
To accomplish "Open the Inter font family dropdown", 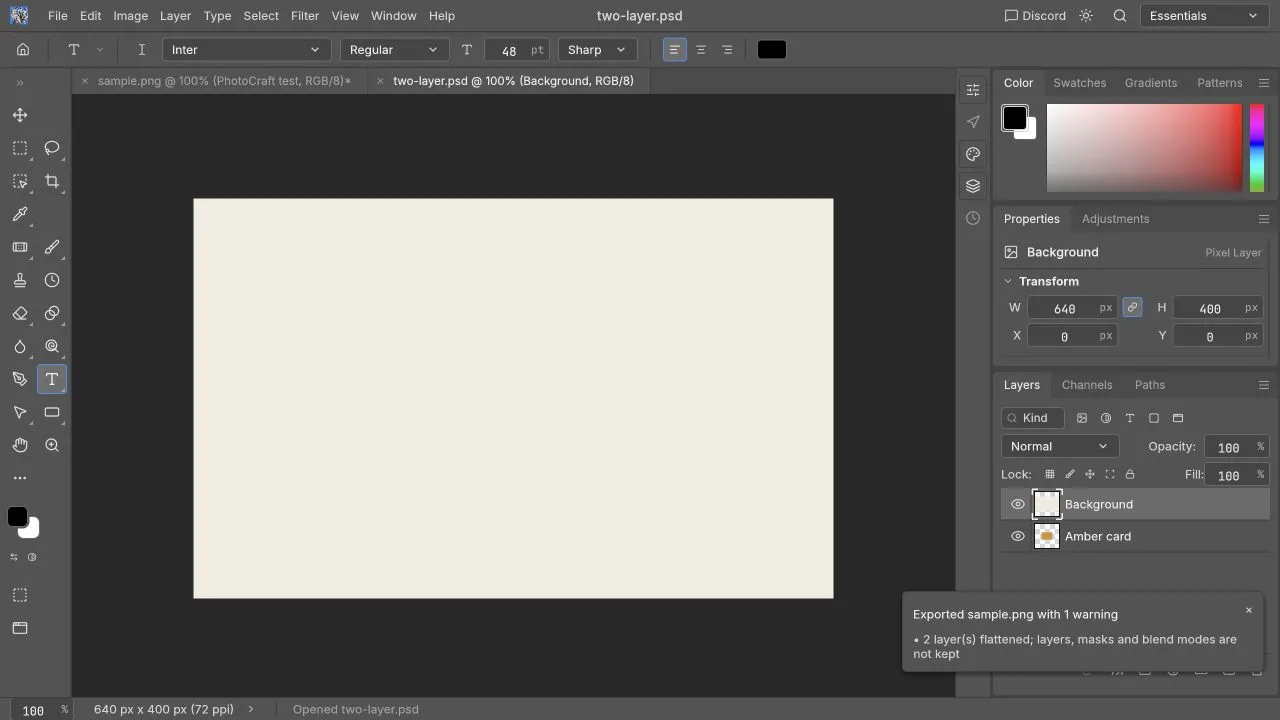I will tap(246, 50).
